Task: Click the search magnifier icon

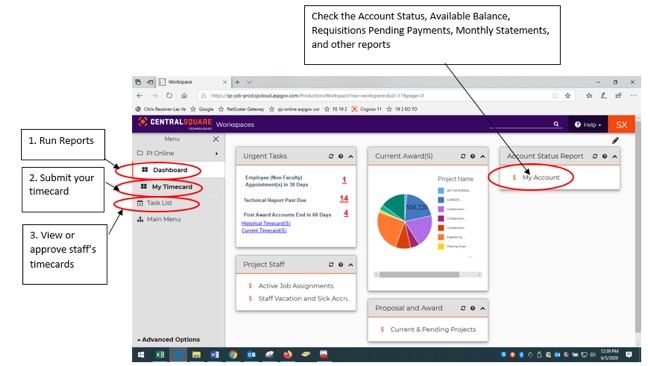Action: (x=556, y=124)
